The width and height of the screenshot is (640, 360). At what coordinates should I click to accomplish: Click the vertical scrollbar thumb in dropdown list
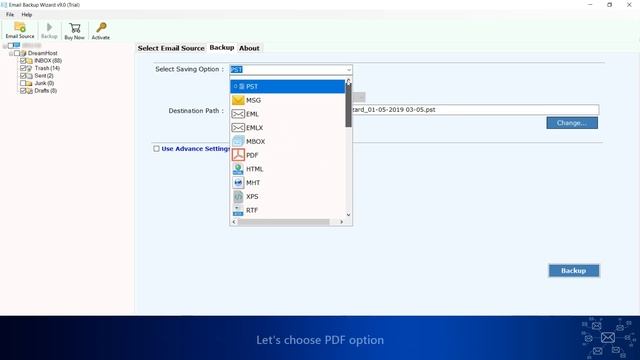tap(348, 105)
